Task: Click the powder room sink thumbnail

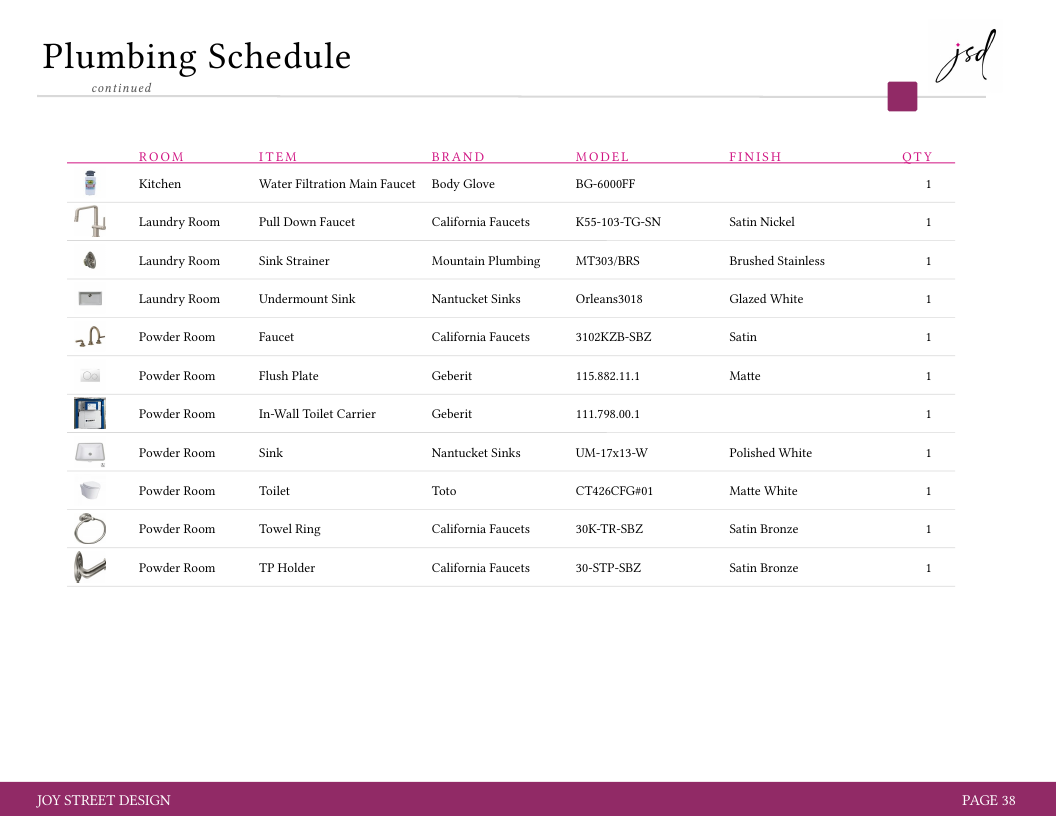Action: coord(90,453)
